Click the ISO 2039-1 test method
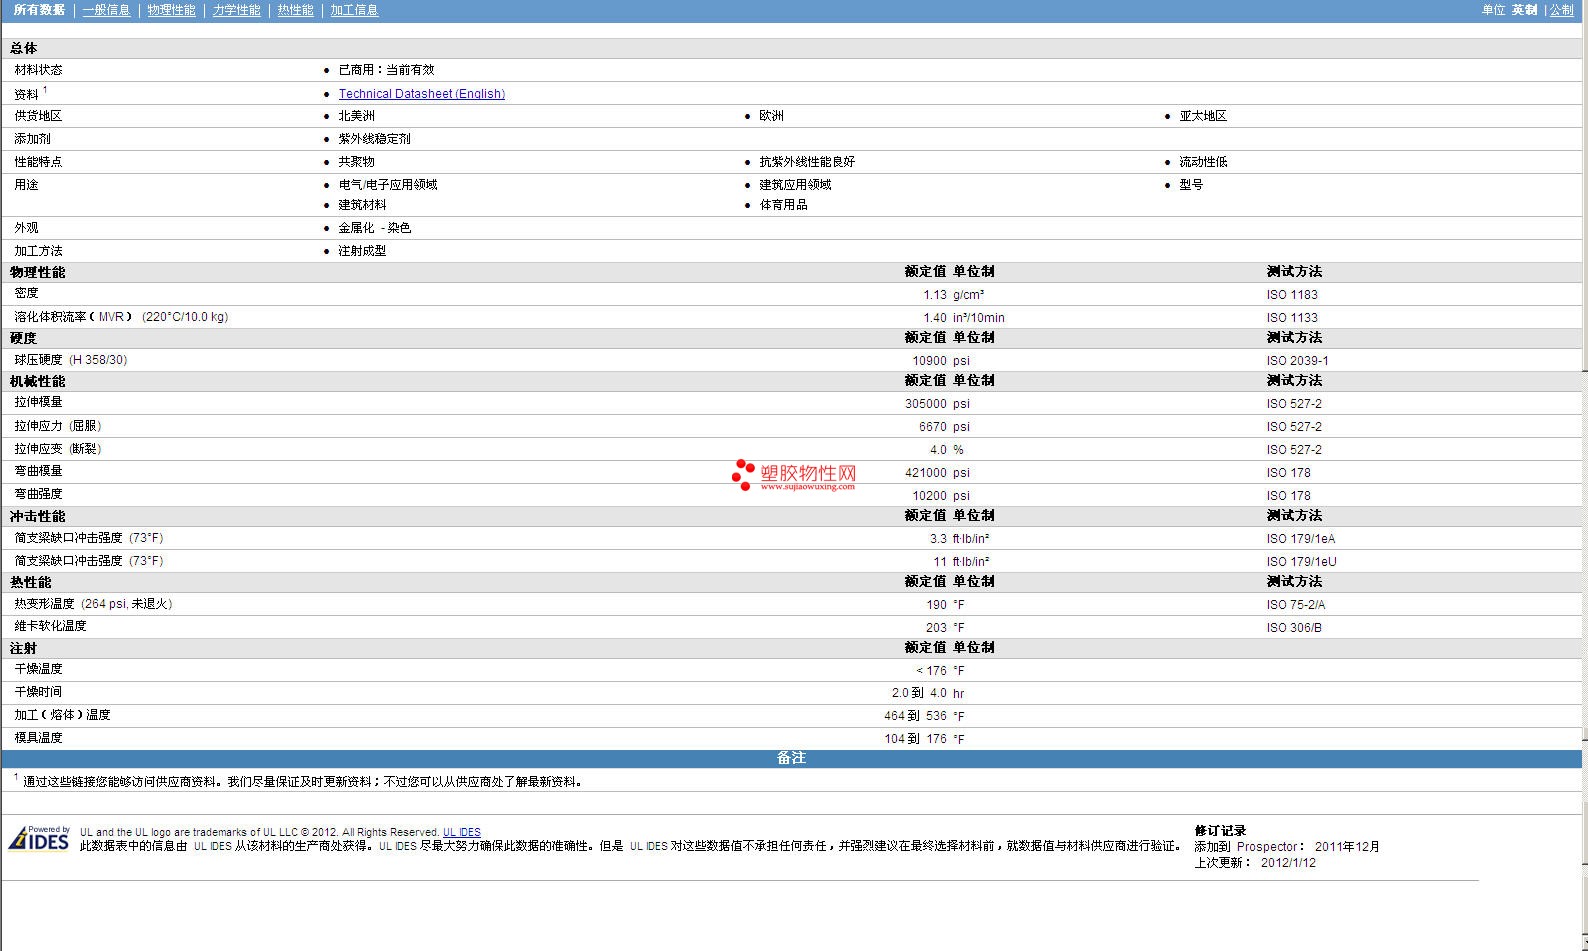Screen dimensions: 1588x951 pyautogui.click(x=1297, y=361)
